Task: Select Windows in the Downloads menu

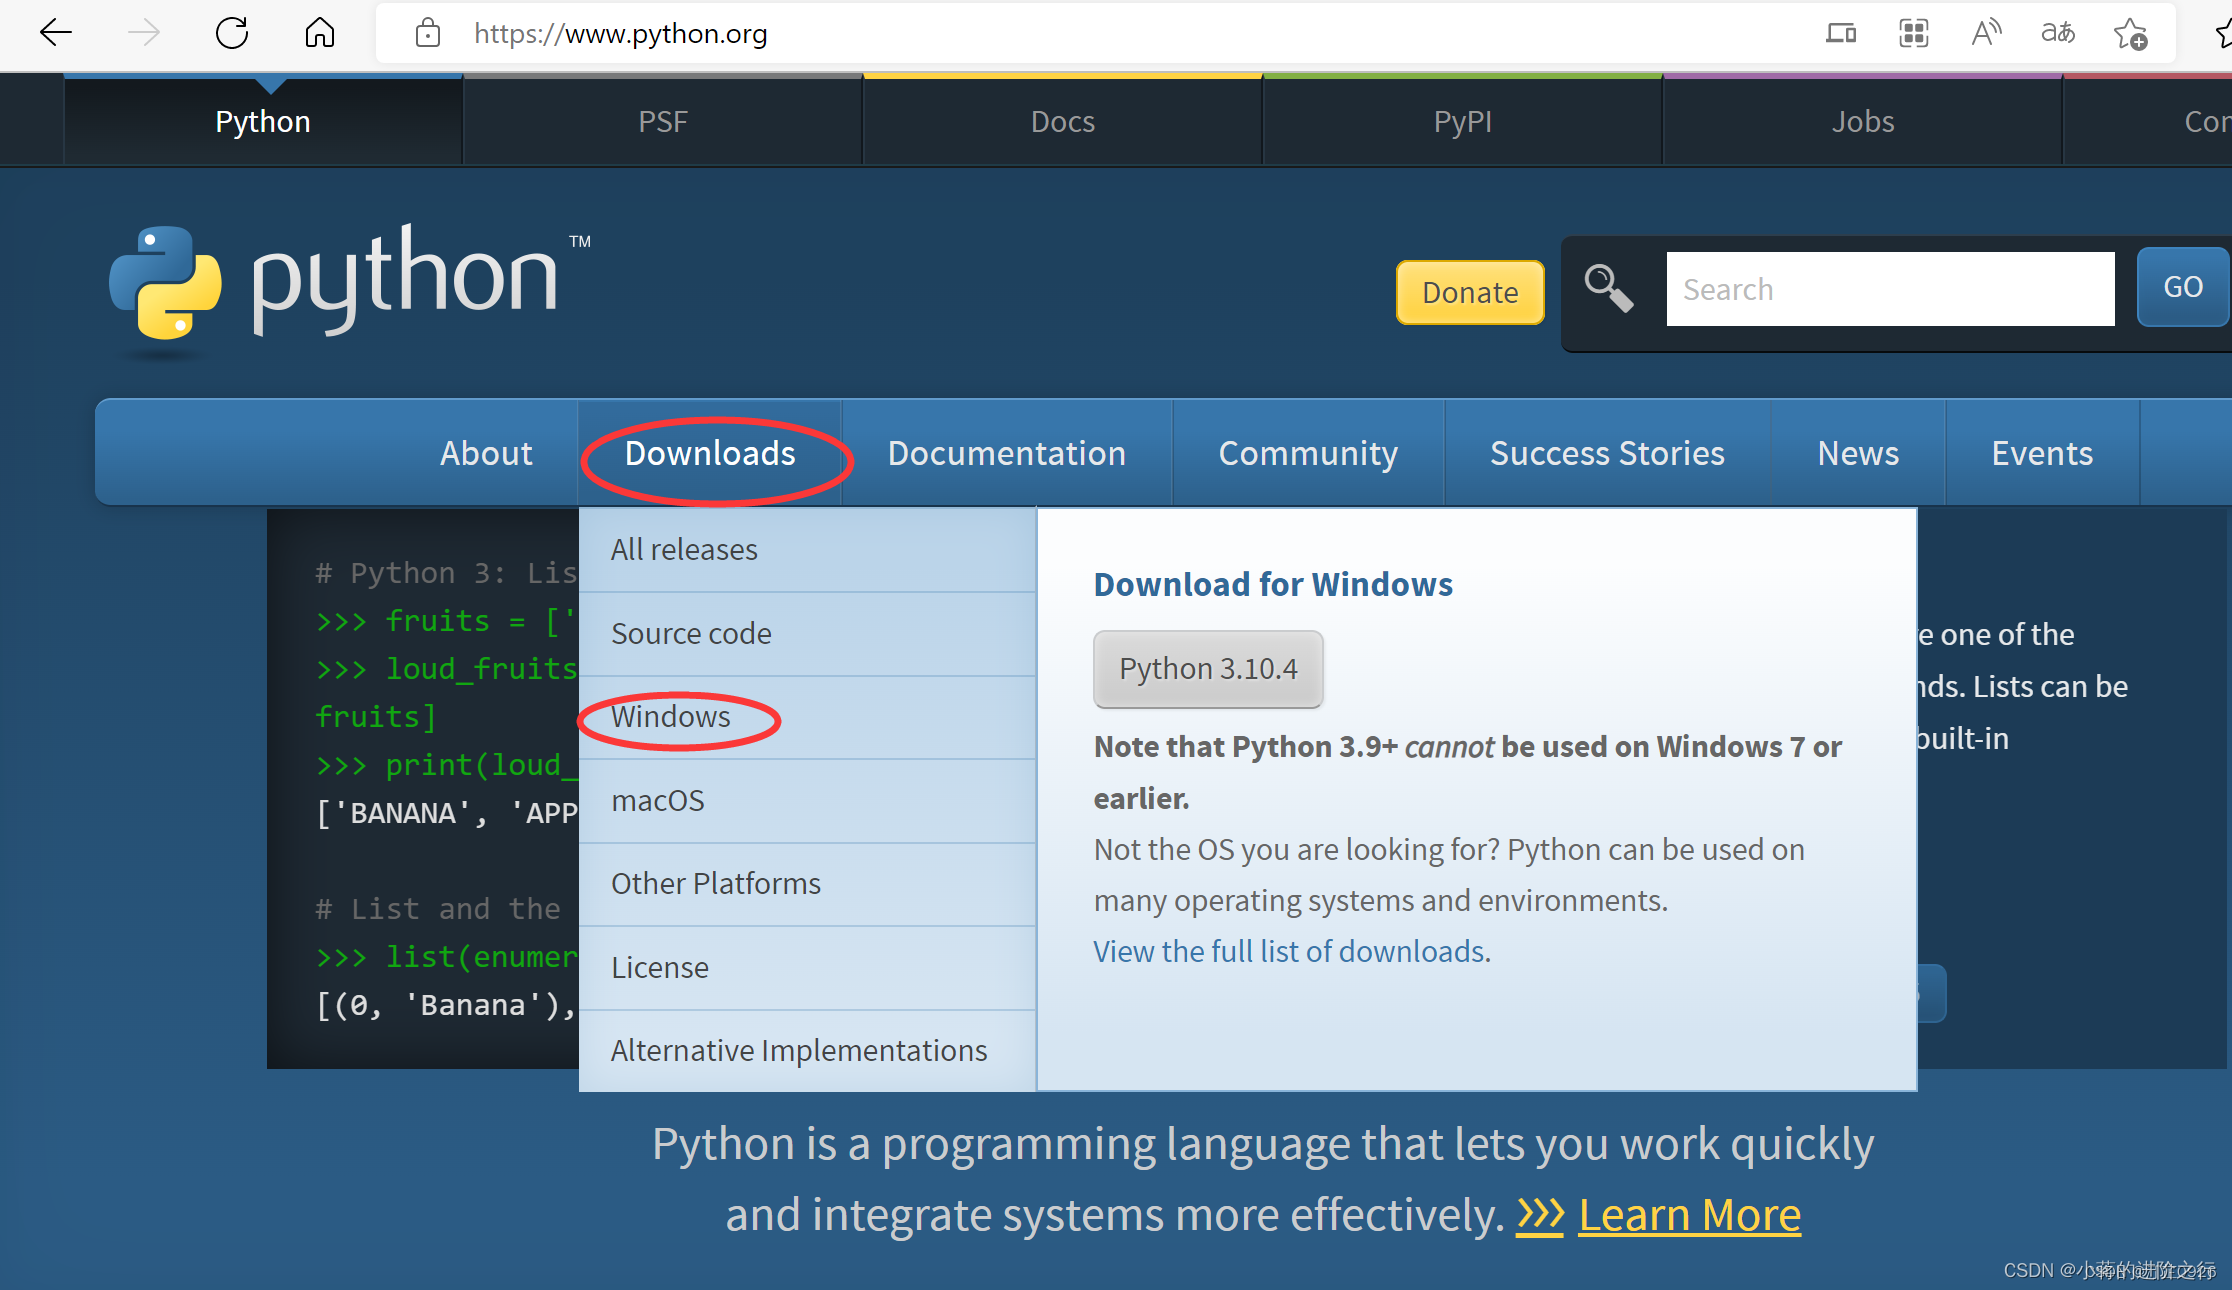Action: [x=671, y=717]
